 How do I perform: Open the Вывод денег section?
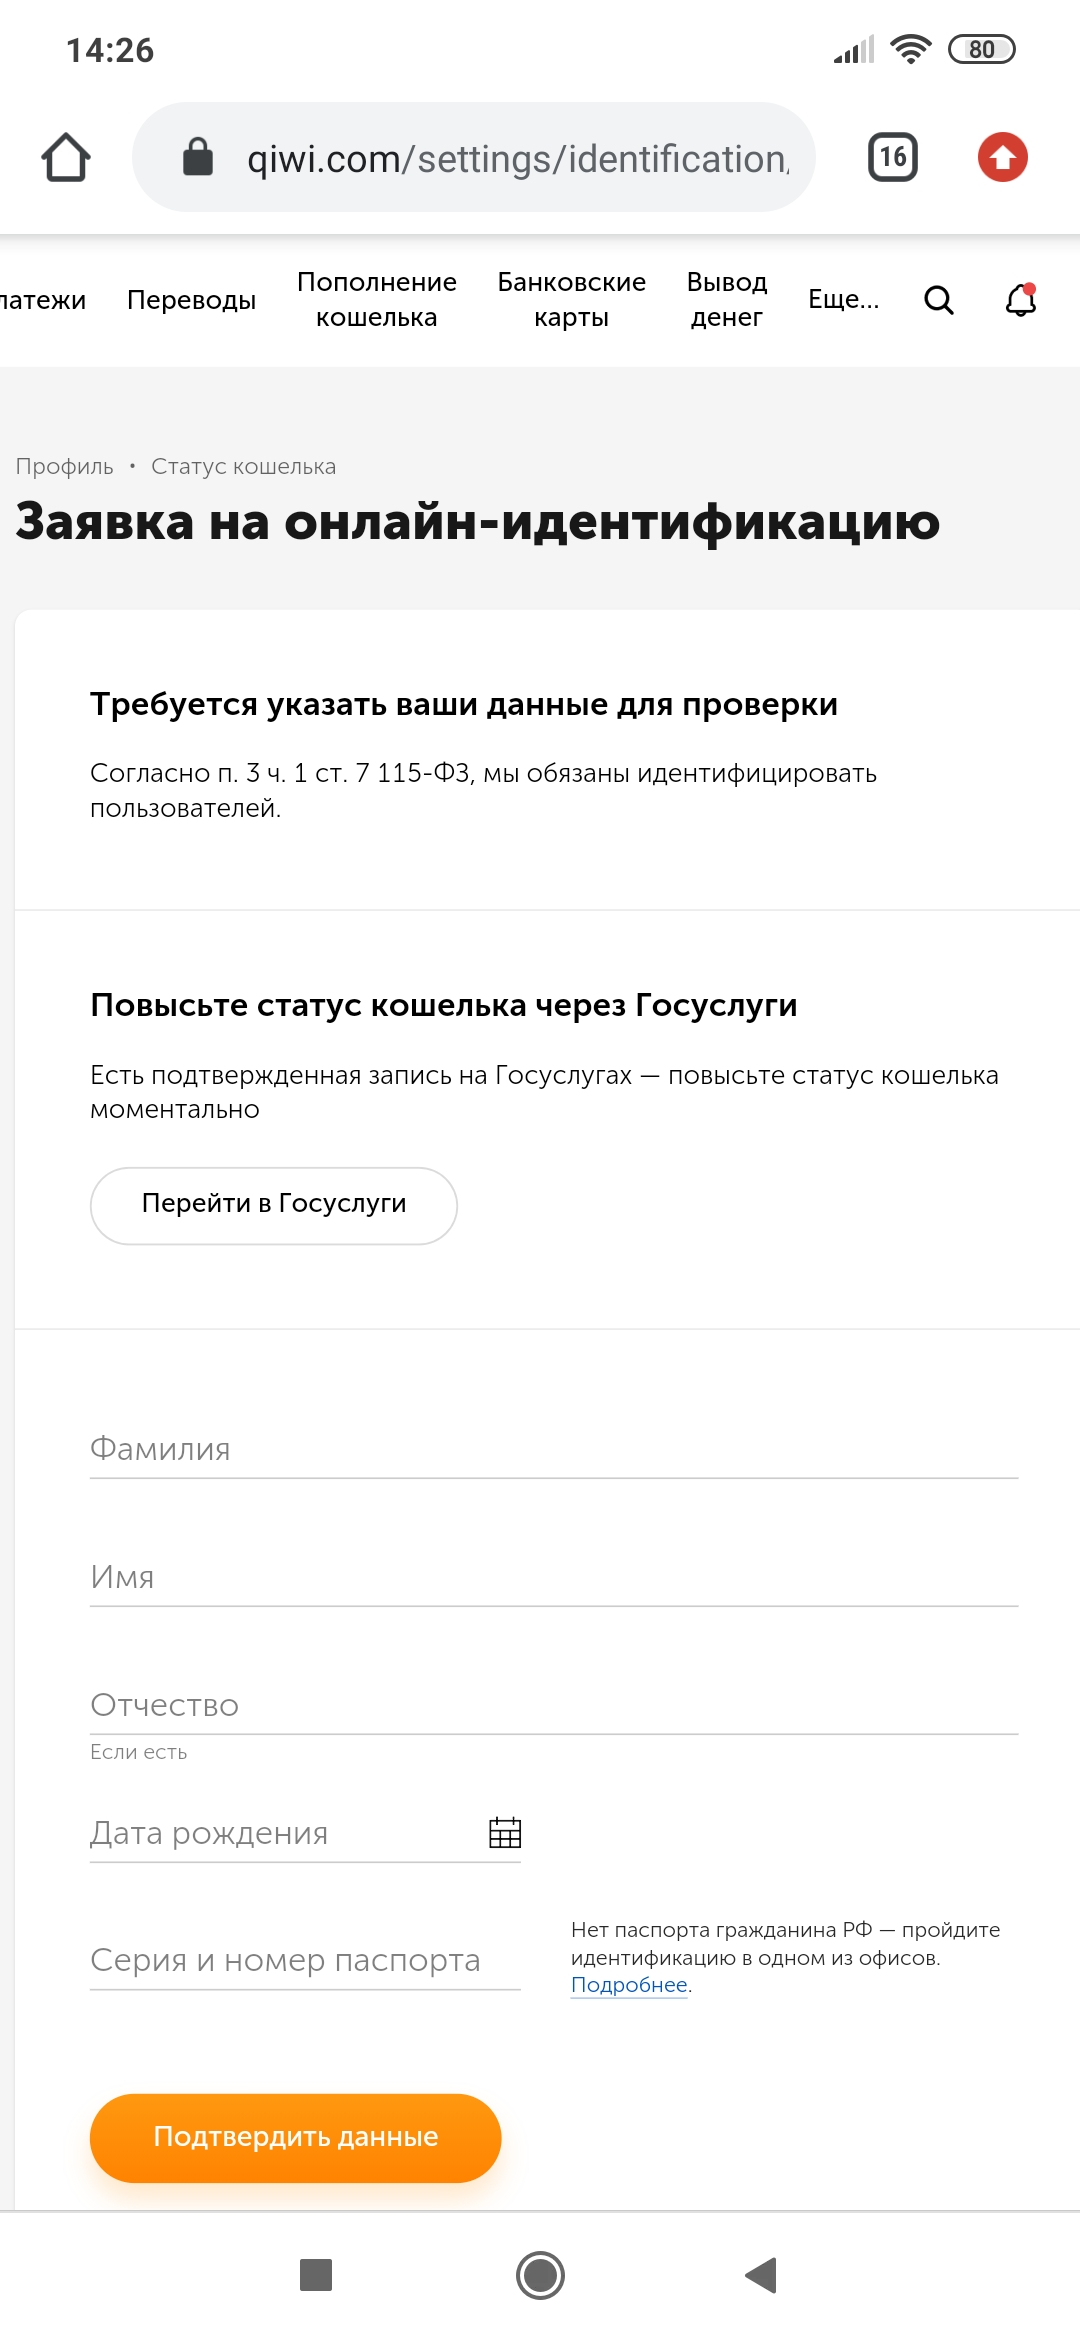point(727,300)
